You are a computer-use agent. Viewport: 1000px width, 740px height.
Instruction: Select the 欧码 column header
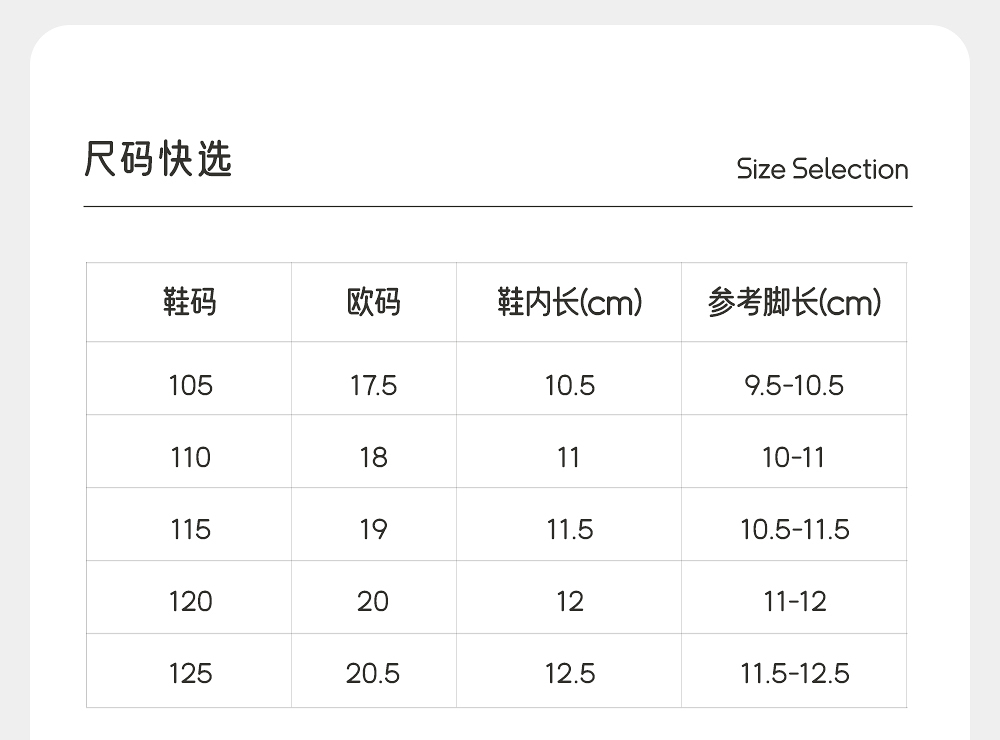(373, 302)
